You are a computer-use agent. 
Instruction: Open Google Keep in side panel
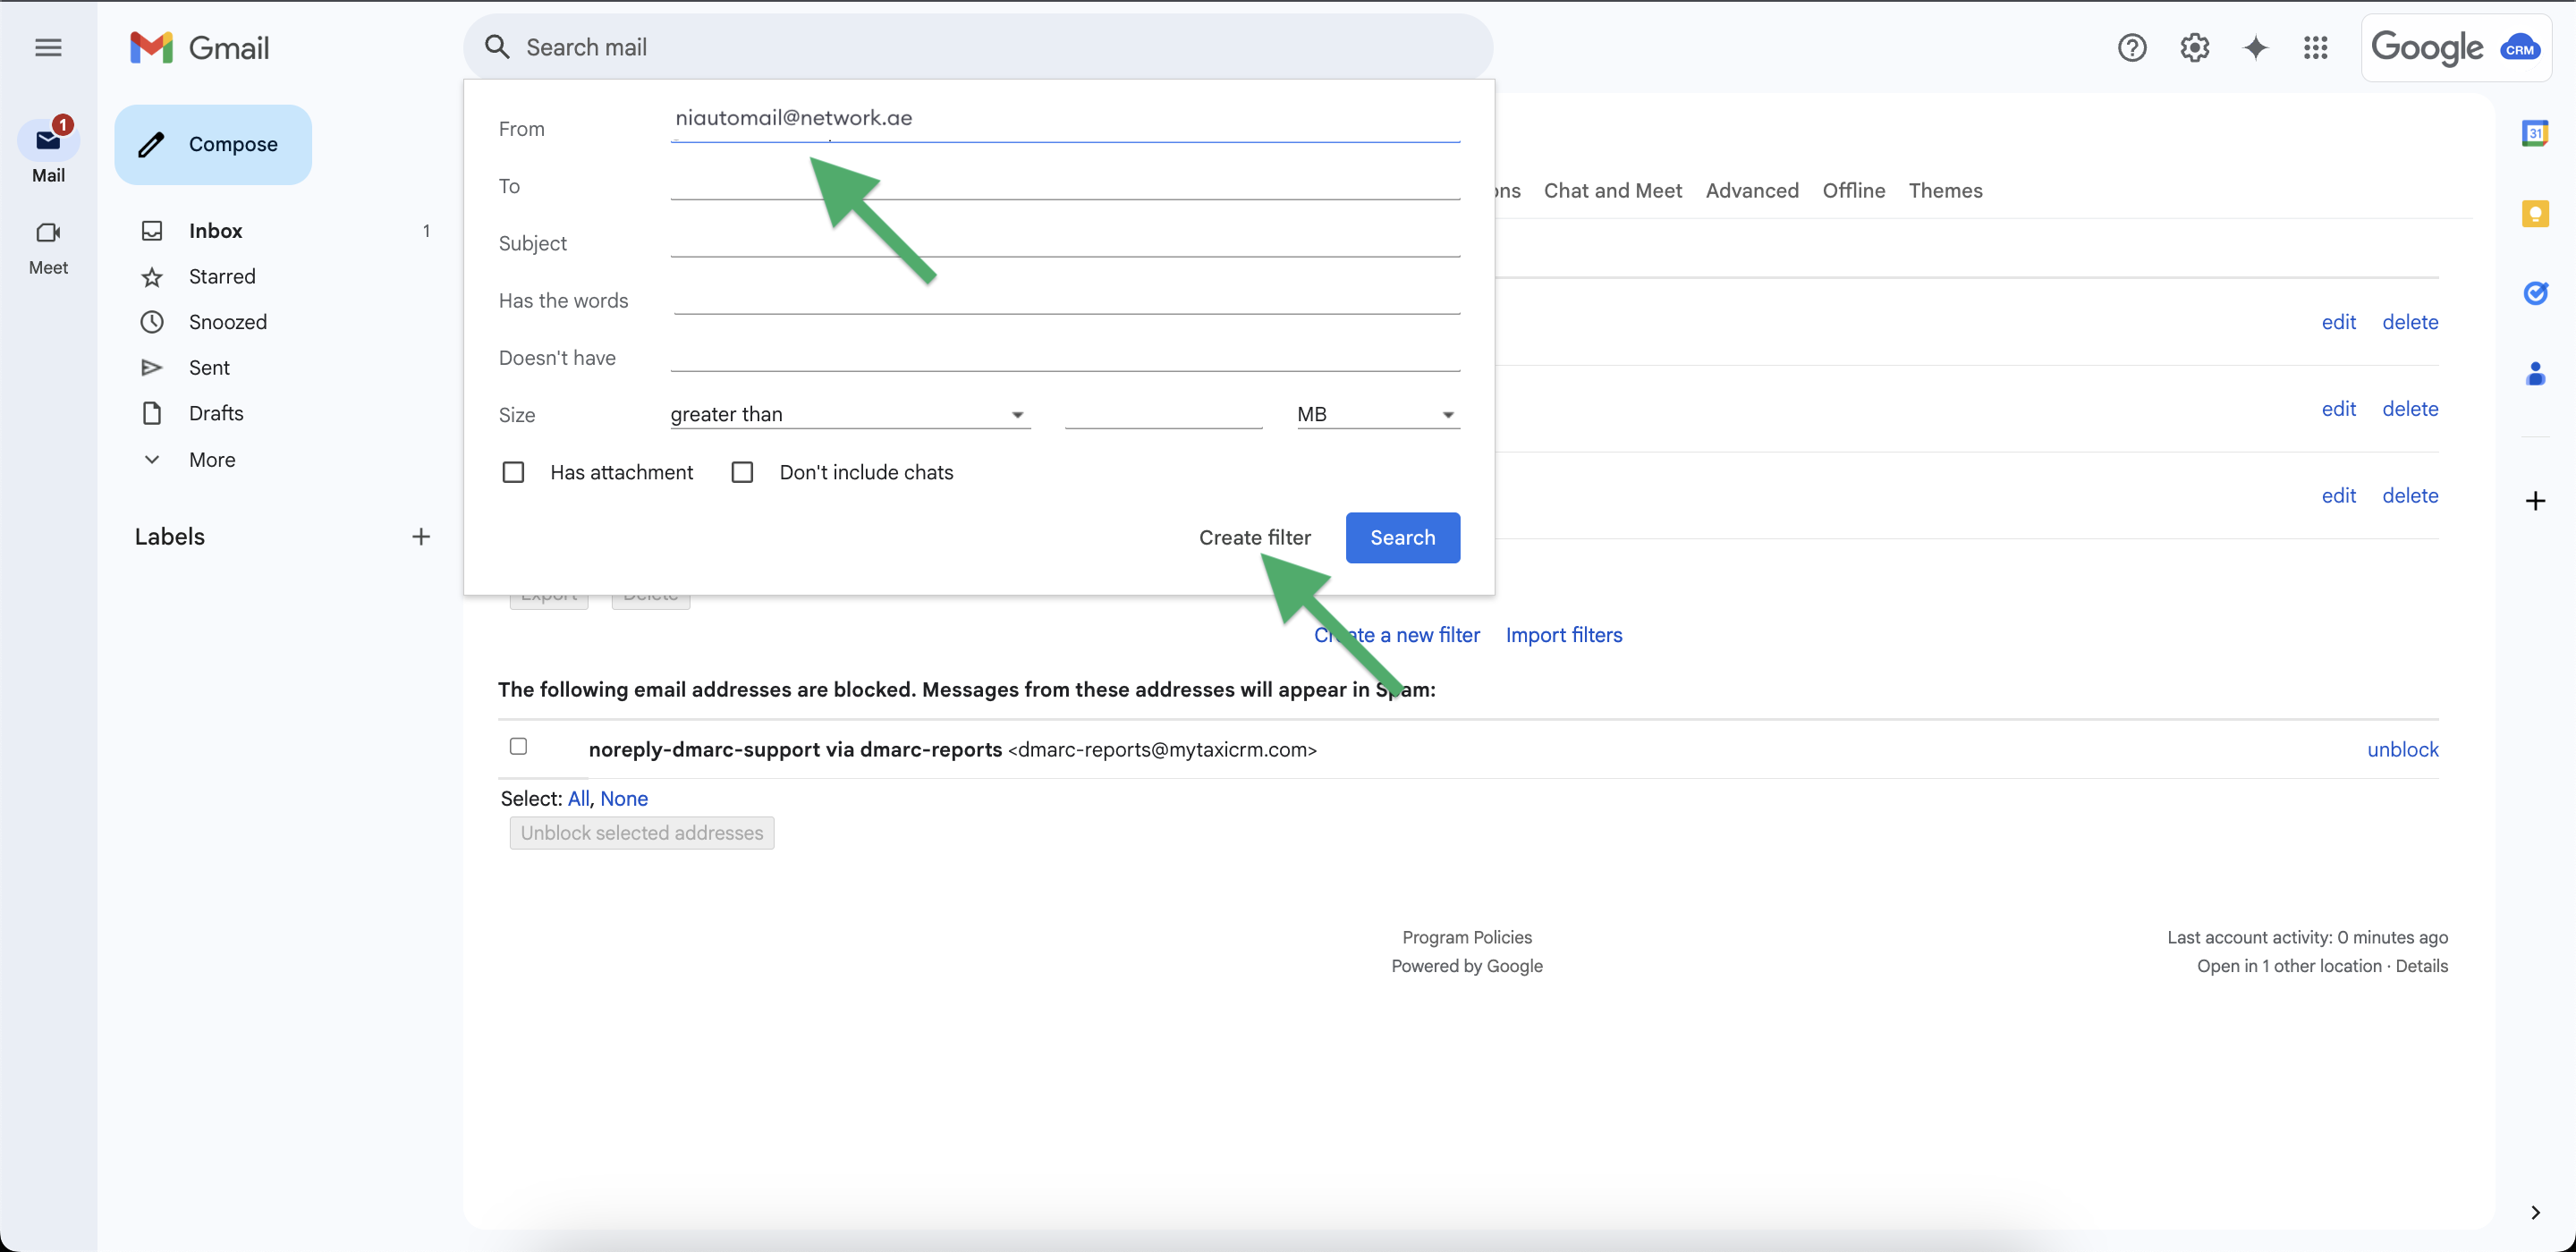tap(2535, 213)
